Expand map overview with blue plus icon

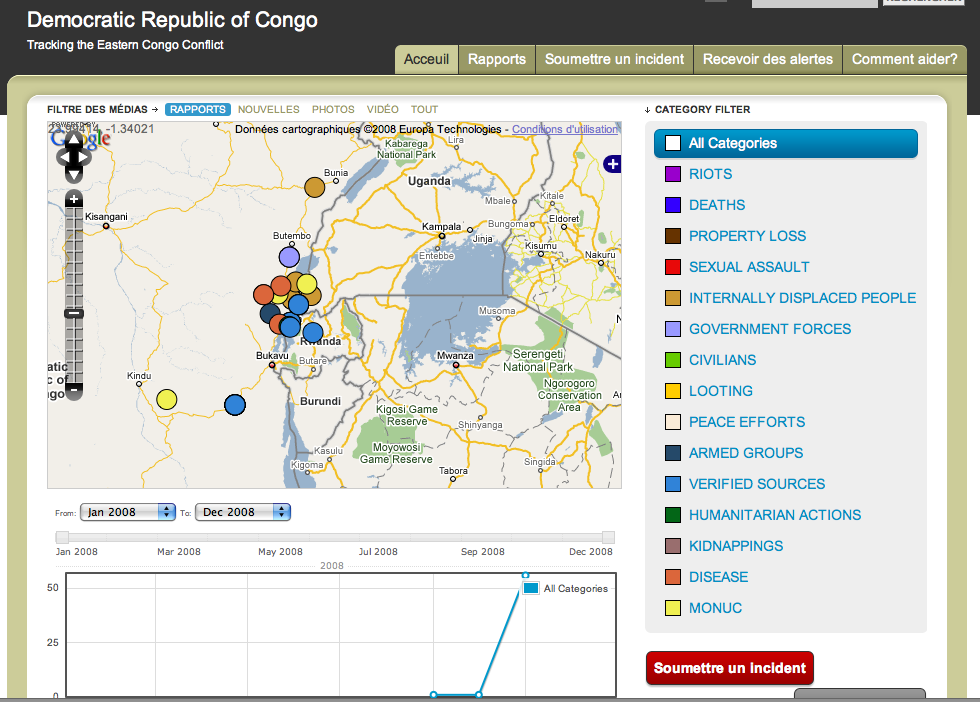[x=612, y=164]
